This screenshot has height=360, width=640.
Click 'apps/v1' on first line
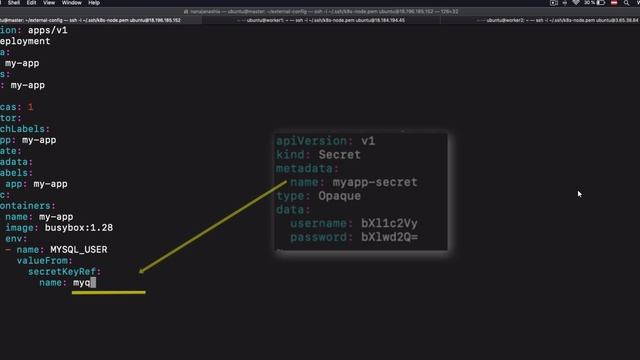[48, 30]
